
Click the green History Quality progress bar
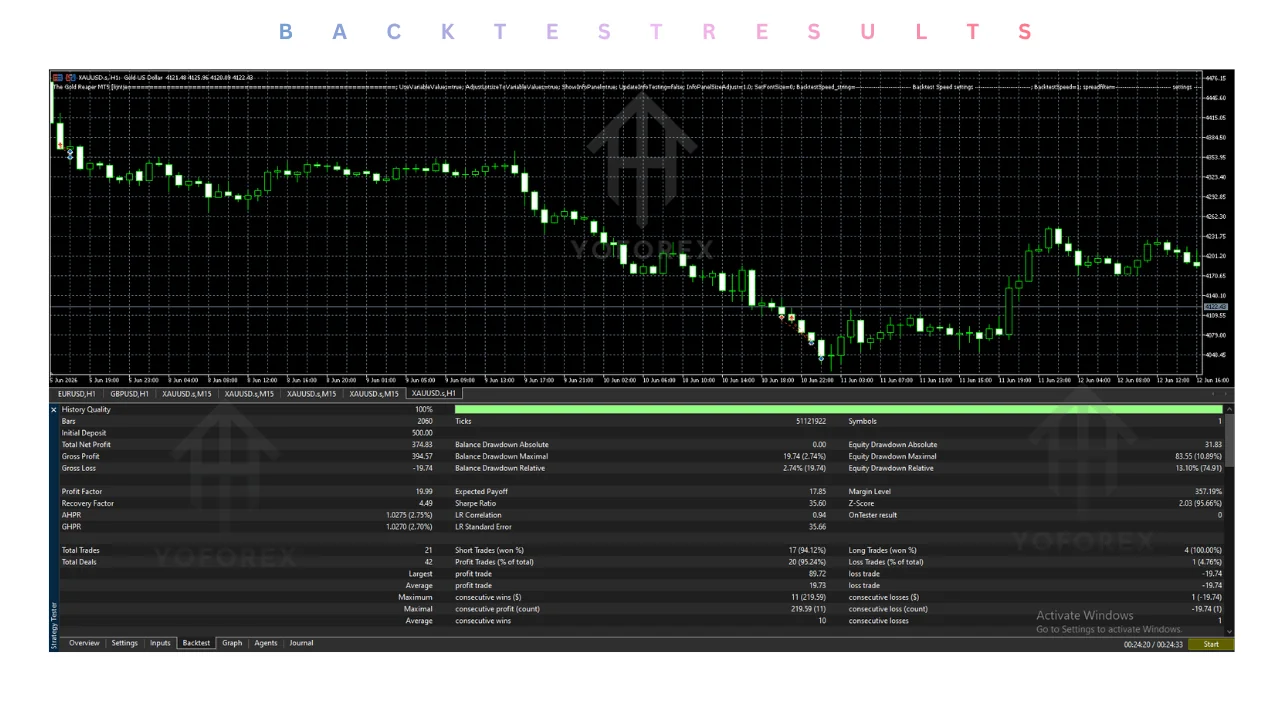pyautogui.click(x=838, y=409)
